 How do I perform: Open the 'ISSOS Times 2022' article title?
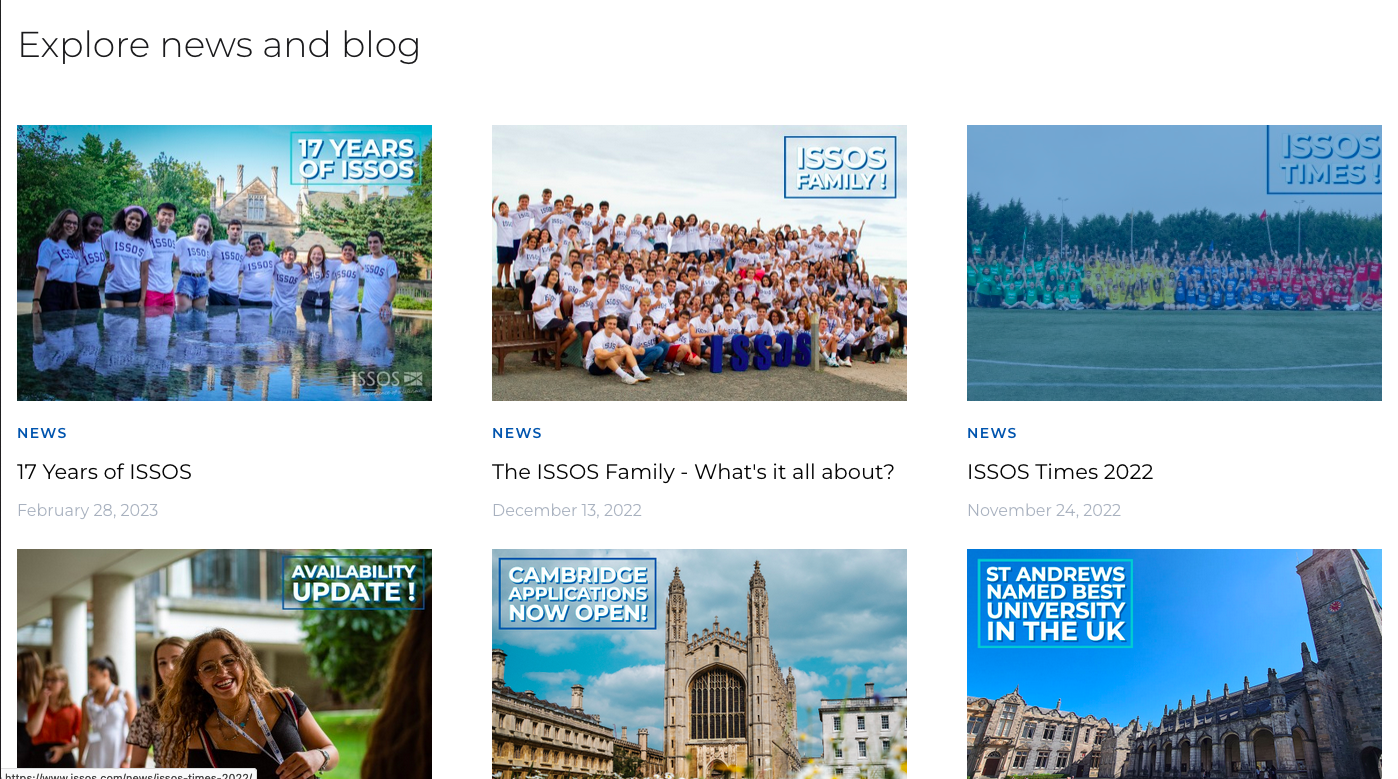tap(1060, 471)
